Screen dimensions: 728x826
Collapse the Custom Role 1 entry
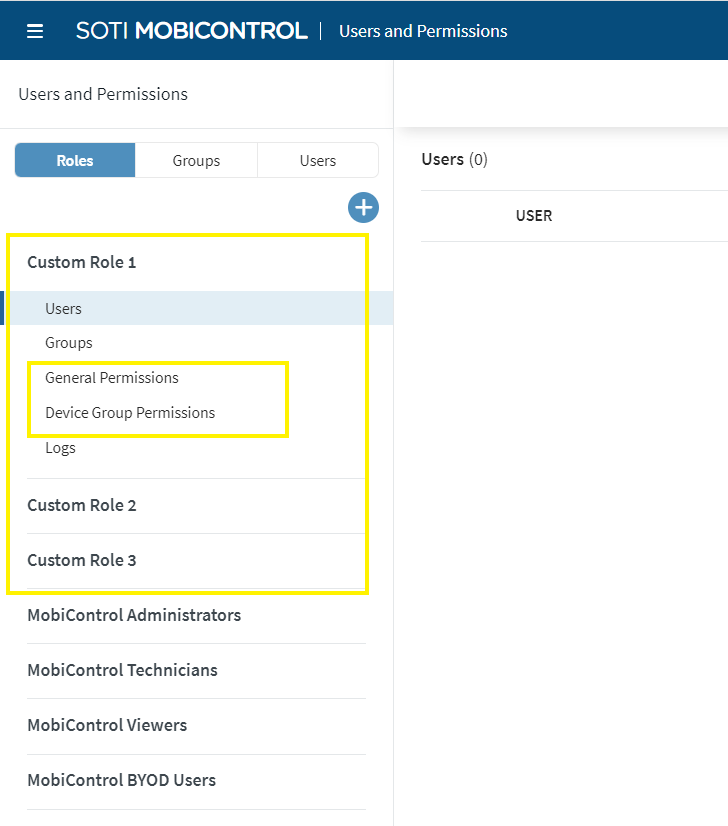(x=81, y=262)
